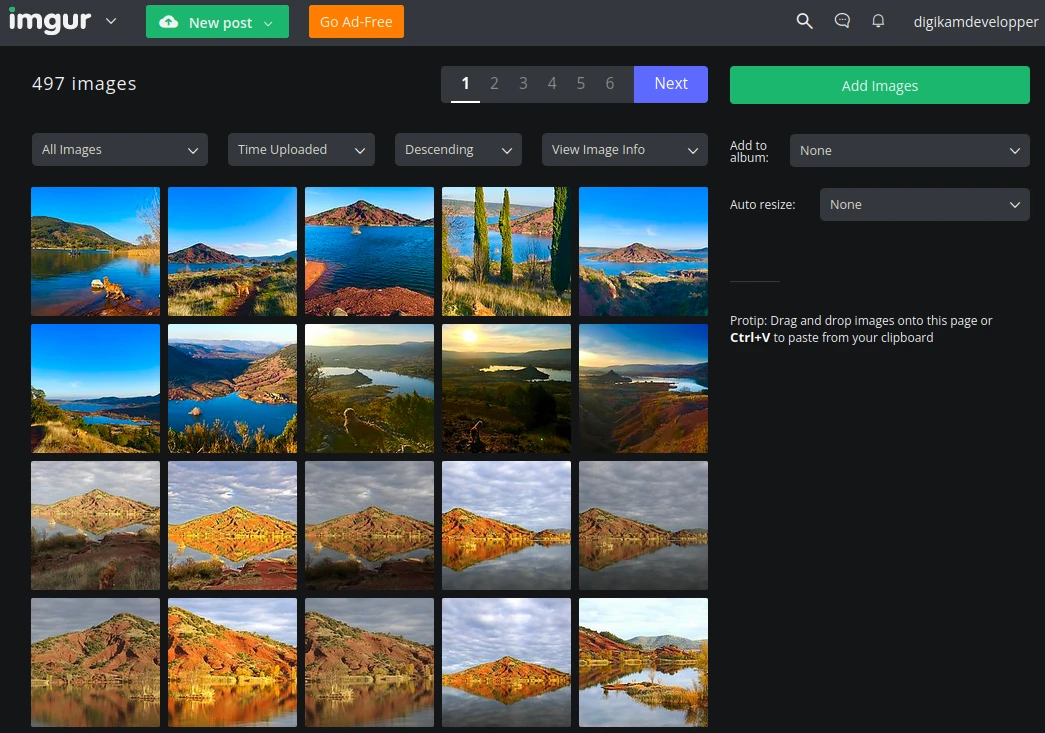Open the notifications bell icon
Image resolution: width=1045 pixels, height=733 pixels.
click(x=878, y=21)
